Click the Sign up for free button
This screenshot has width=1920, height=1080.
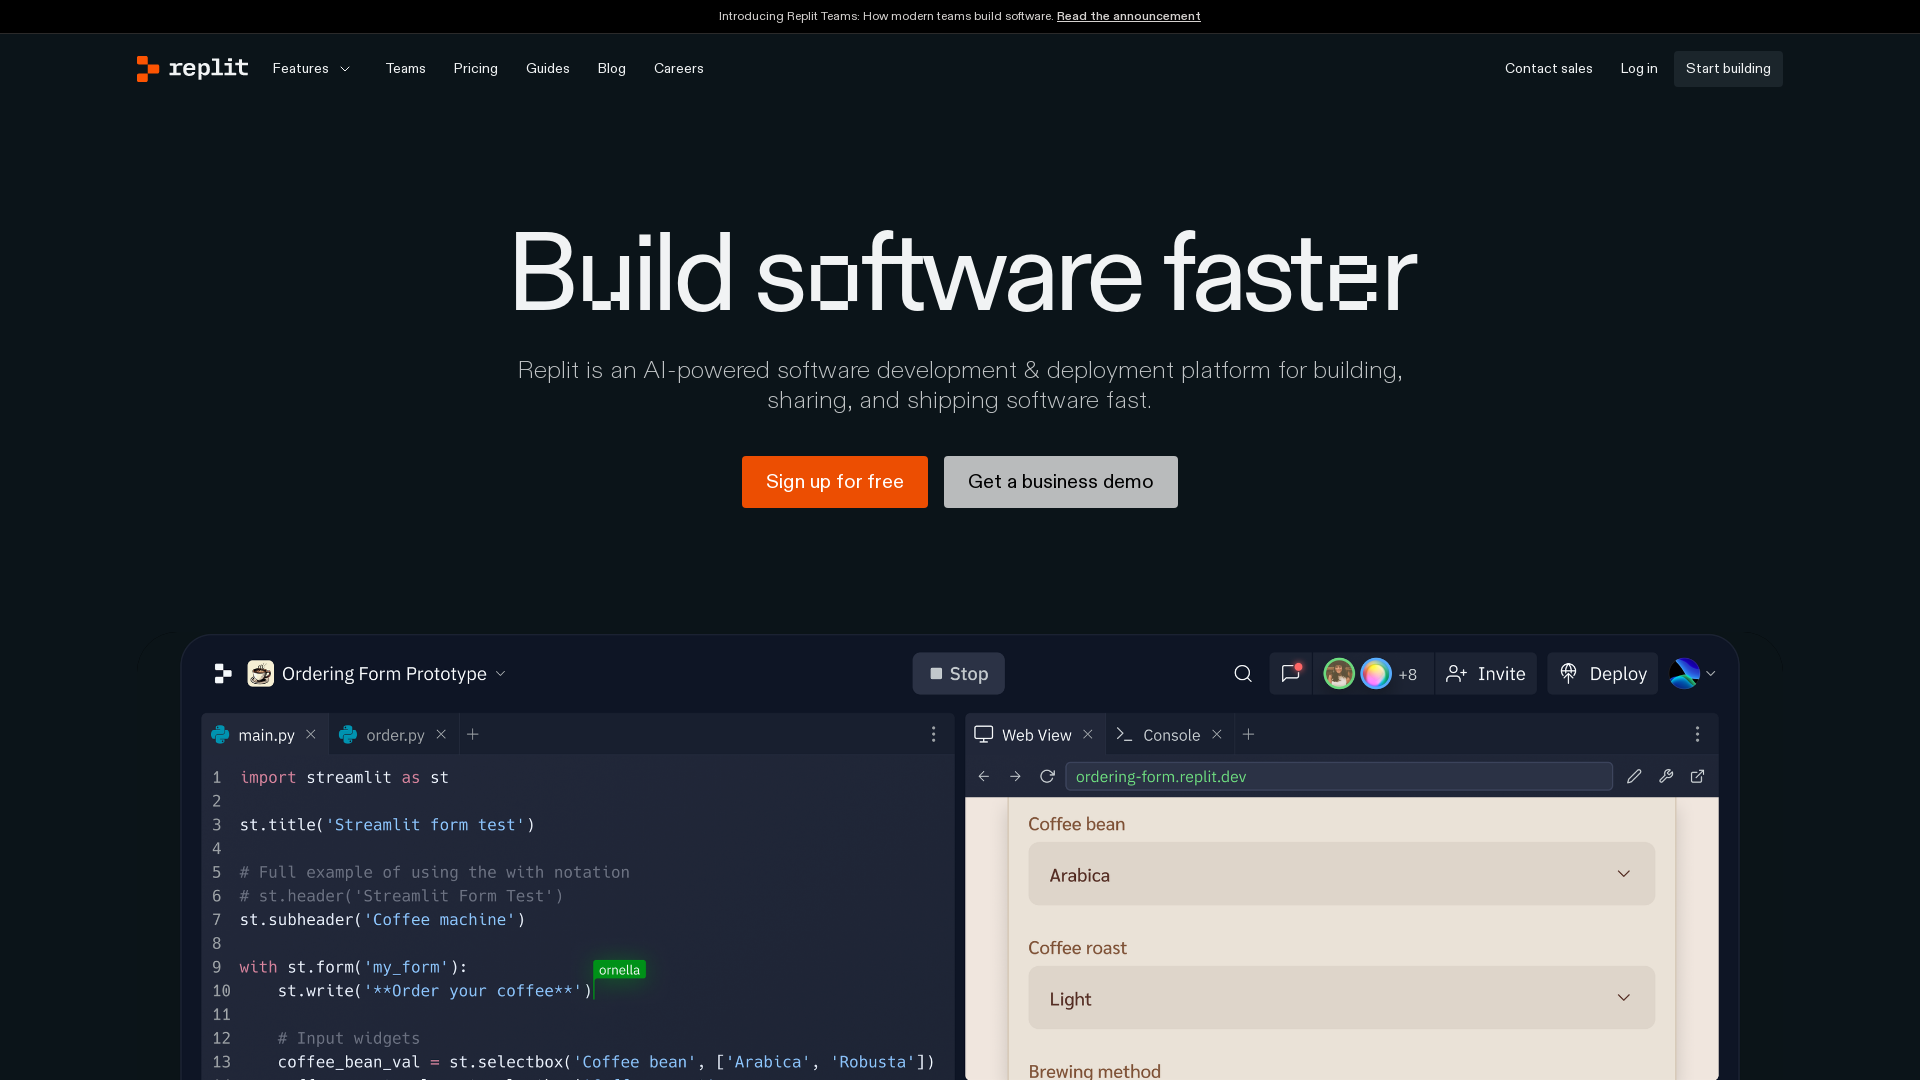coord(834,482)
